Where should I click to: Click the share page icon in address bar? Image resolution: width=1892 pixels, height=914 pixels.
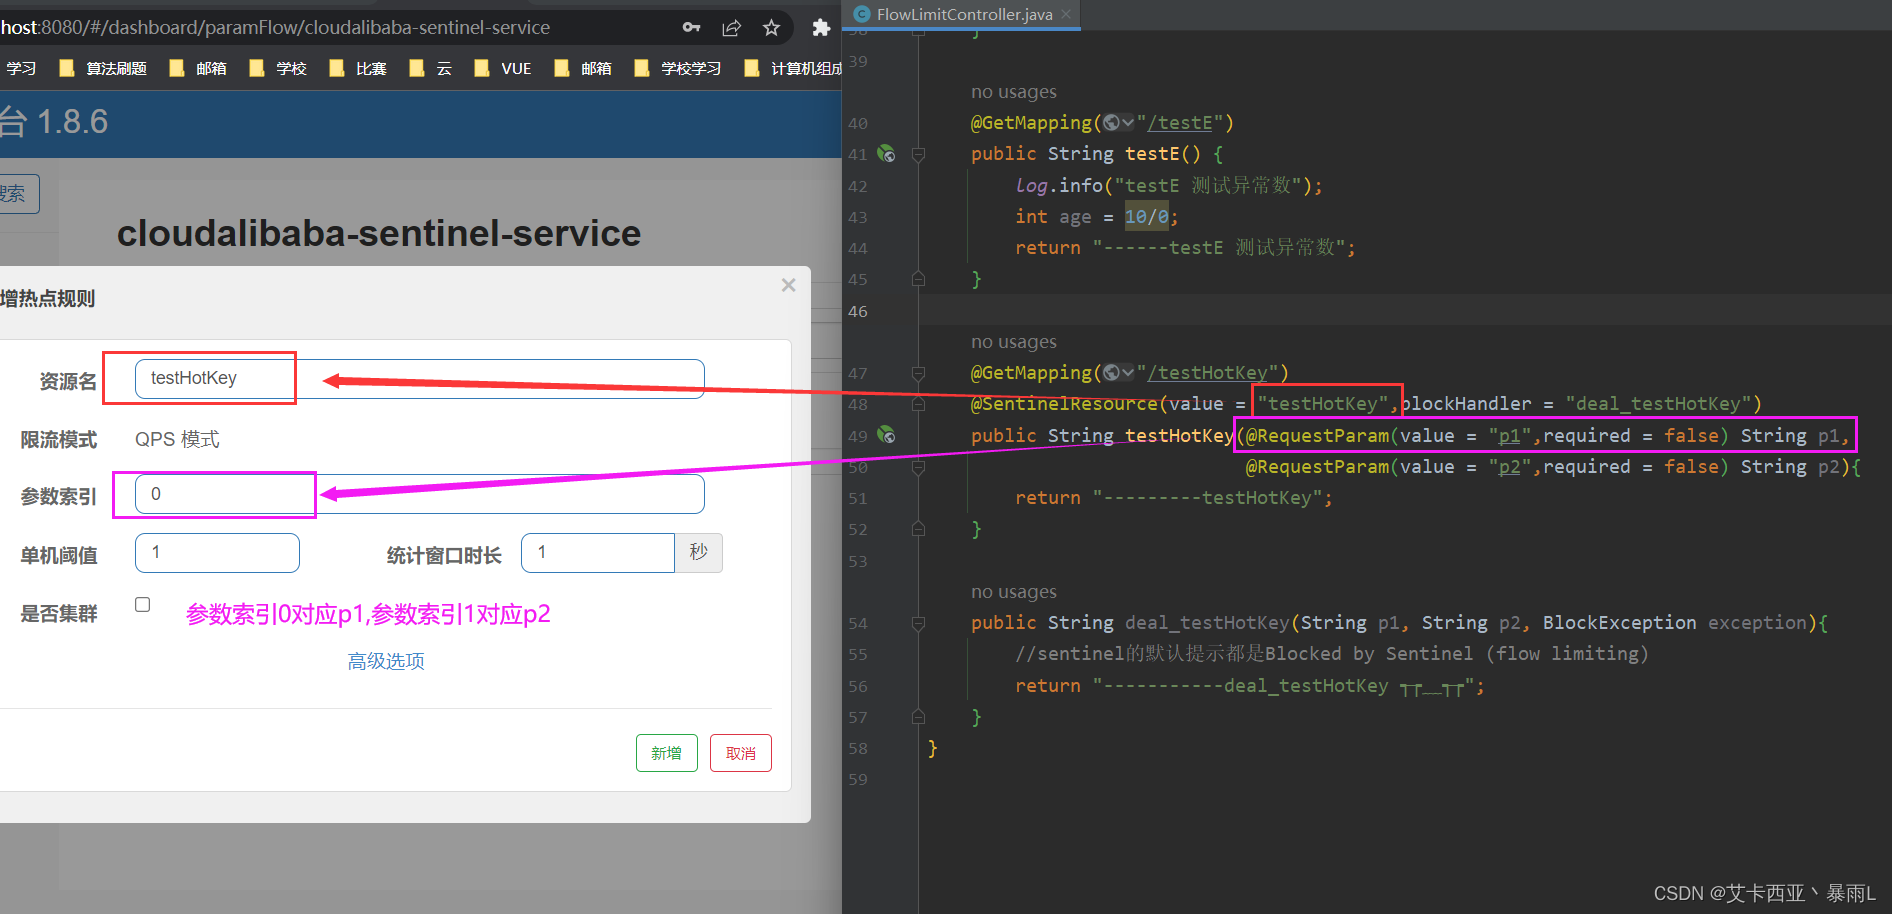click(x=732, y=27)
